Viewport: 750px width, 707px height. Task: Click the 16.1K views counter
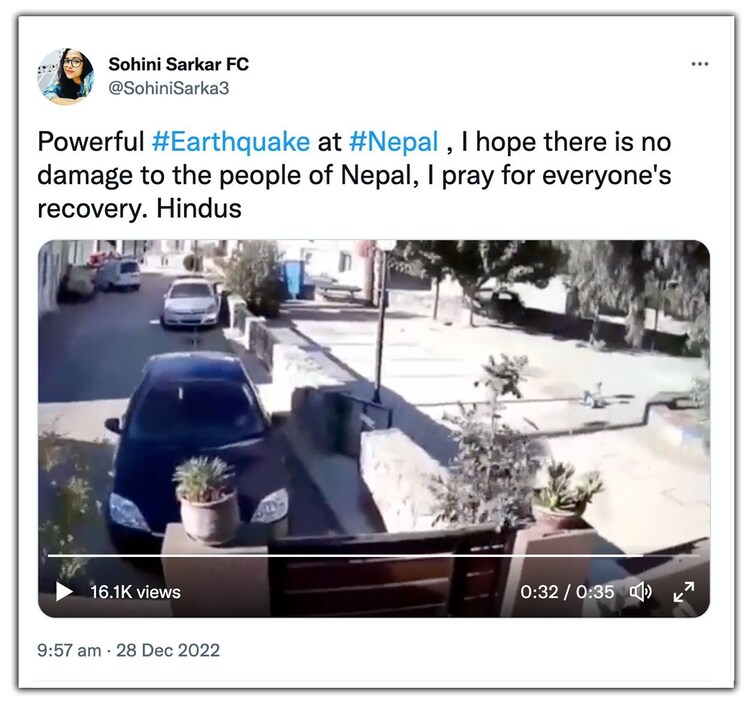click(135, 592)
